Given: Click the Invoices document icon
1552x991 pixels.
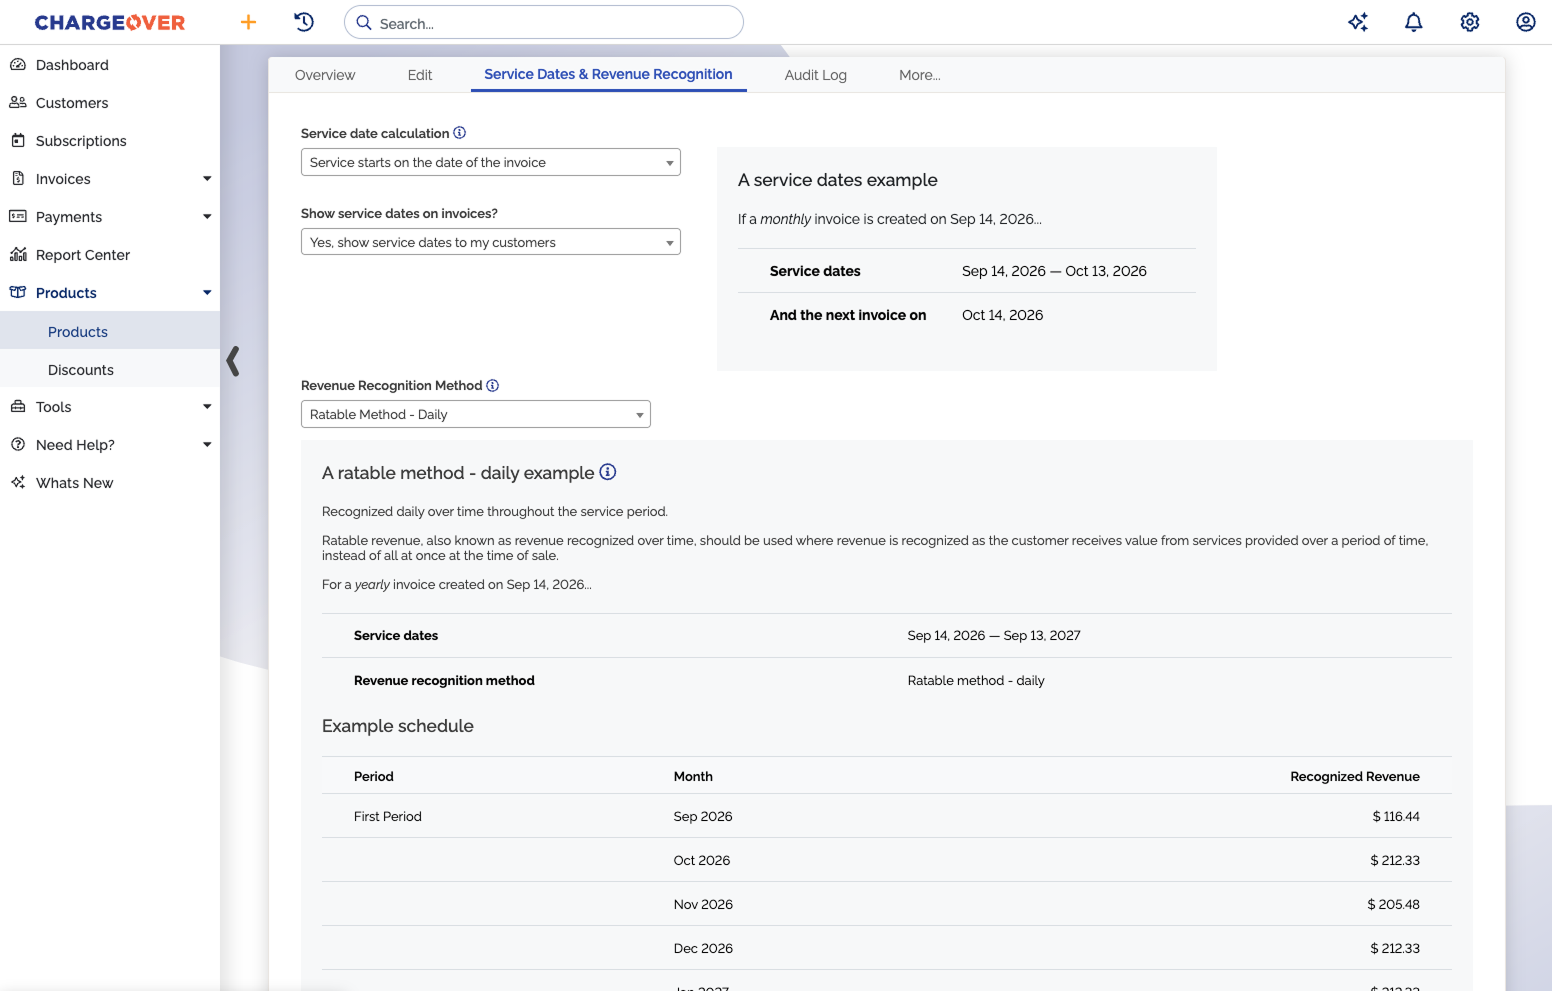Looking at the screenshot, I should 18,179.
